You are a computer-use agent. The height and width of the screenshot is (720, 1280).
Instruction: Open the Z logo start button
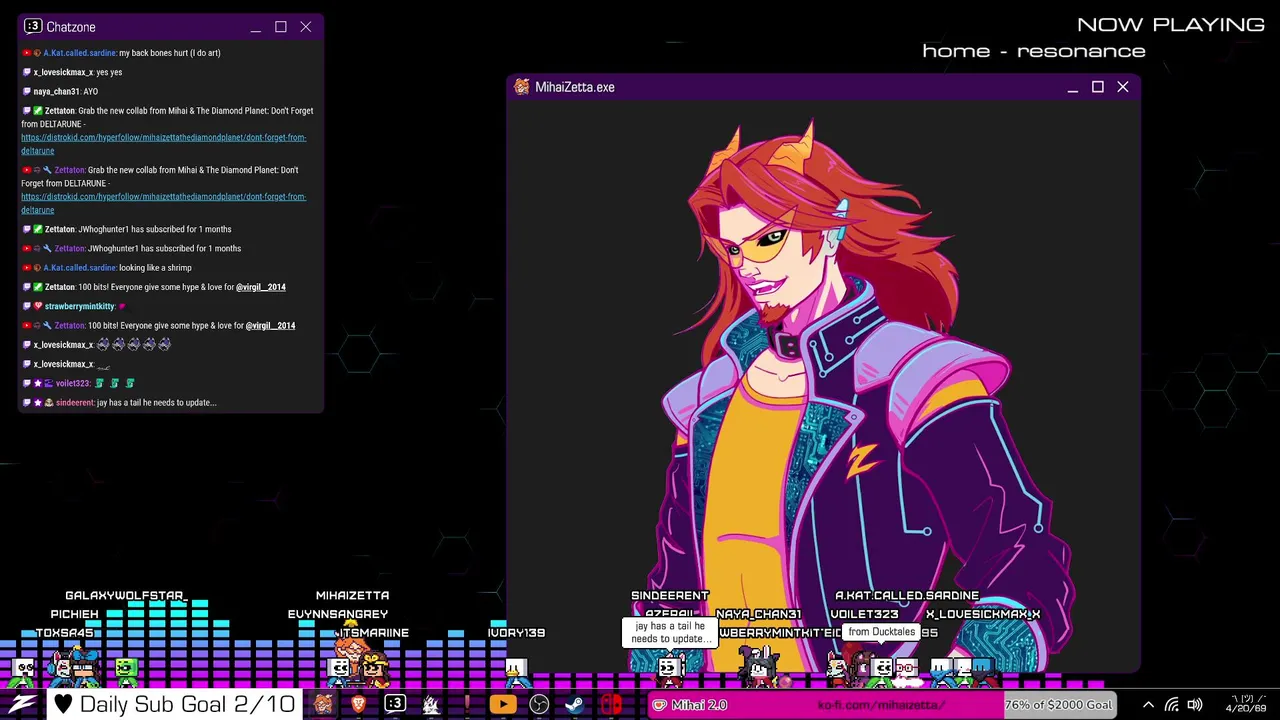23,704
